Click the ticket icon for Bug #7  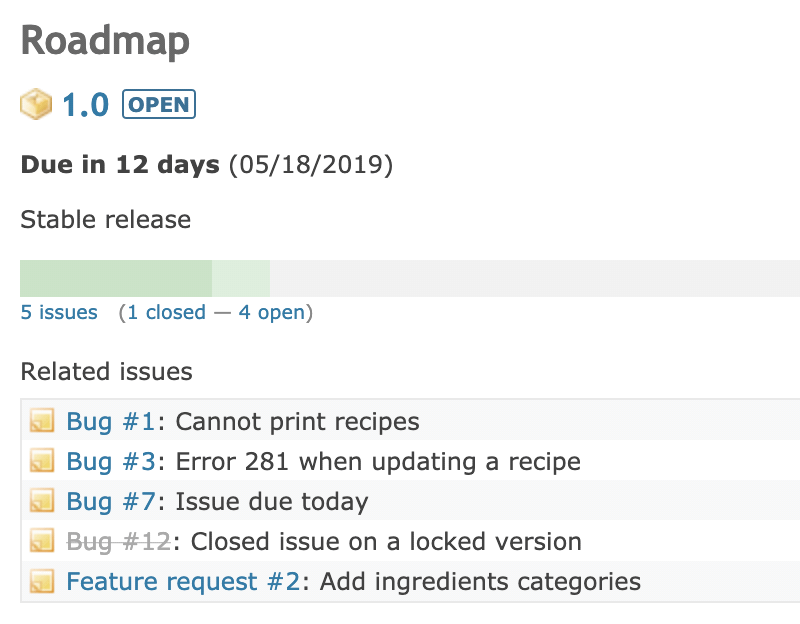(x=42, y=501)
